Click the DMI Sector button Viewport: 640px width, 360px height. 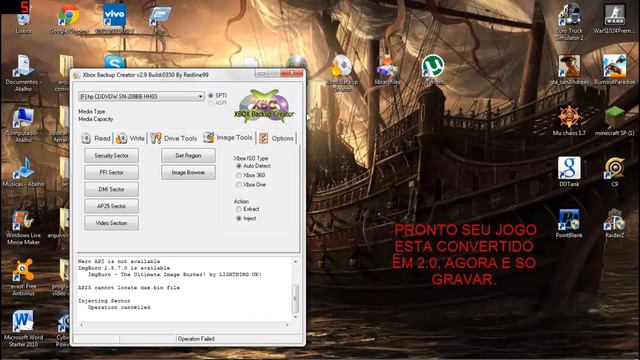tap(111, 189)
